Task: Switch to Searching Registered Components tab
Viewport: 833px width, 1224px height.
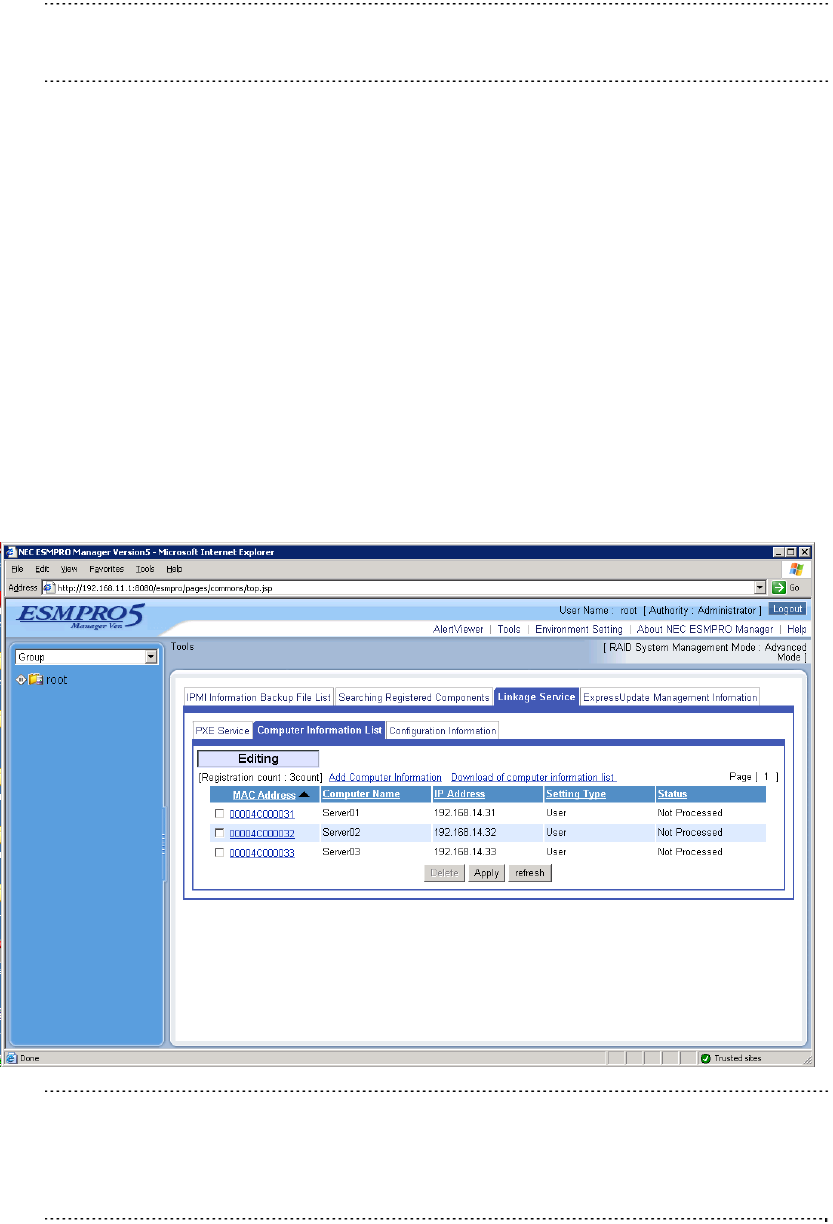Action: (x=414, y=697)
